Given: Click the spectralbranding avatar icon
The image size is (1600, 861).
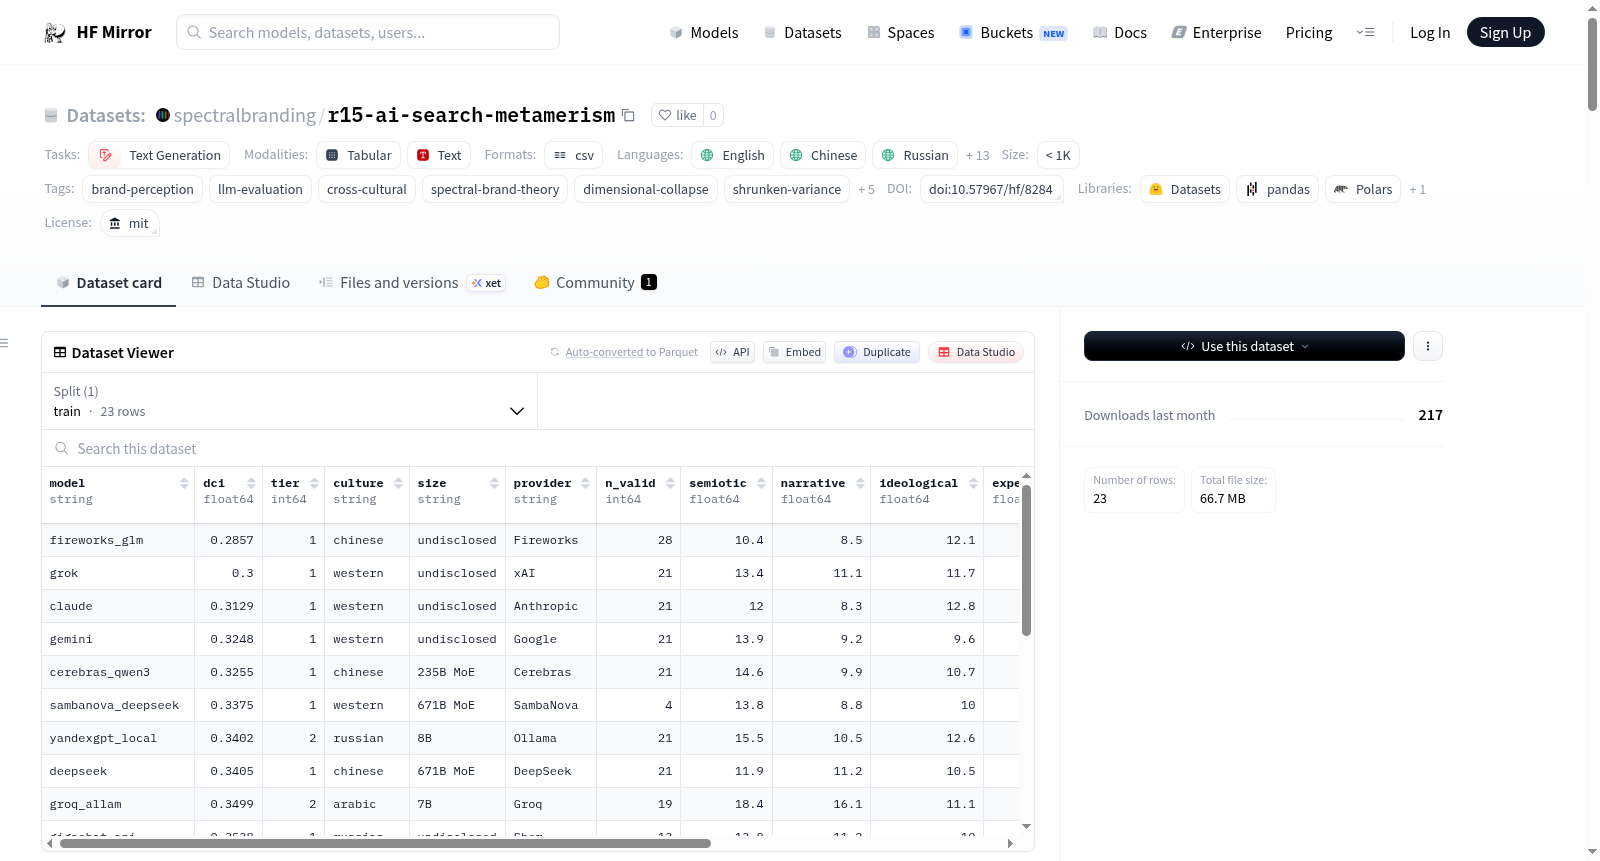Looking at the screenshot, I should click(163, 115).
